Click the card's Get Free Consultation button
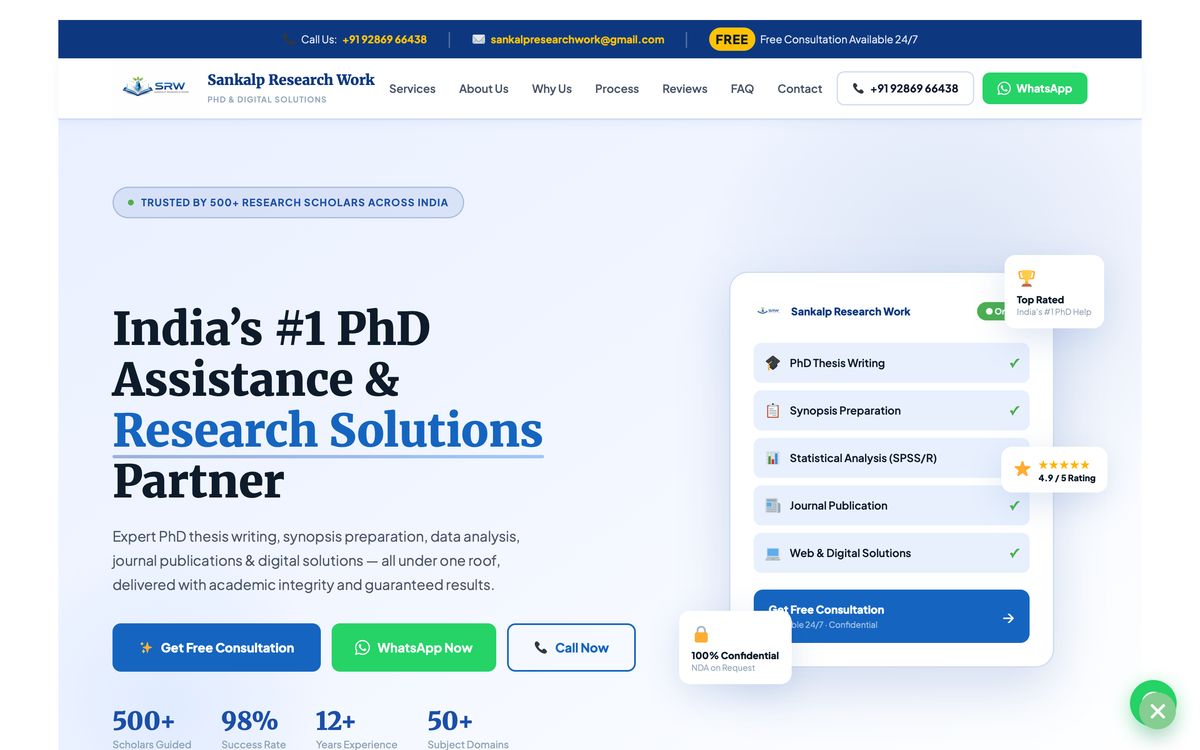The image size is (1200, 750). 891,616
